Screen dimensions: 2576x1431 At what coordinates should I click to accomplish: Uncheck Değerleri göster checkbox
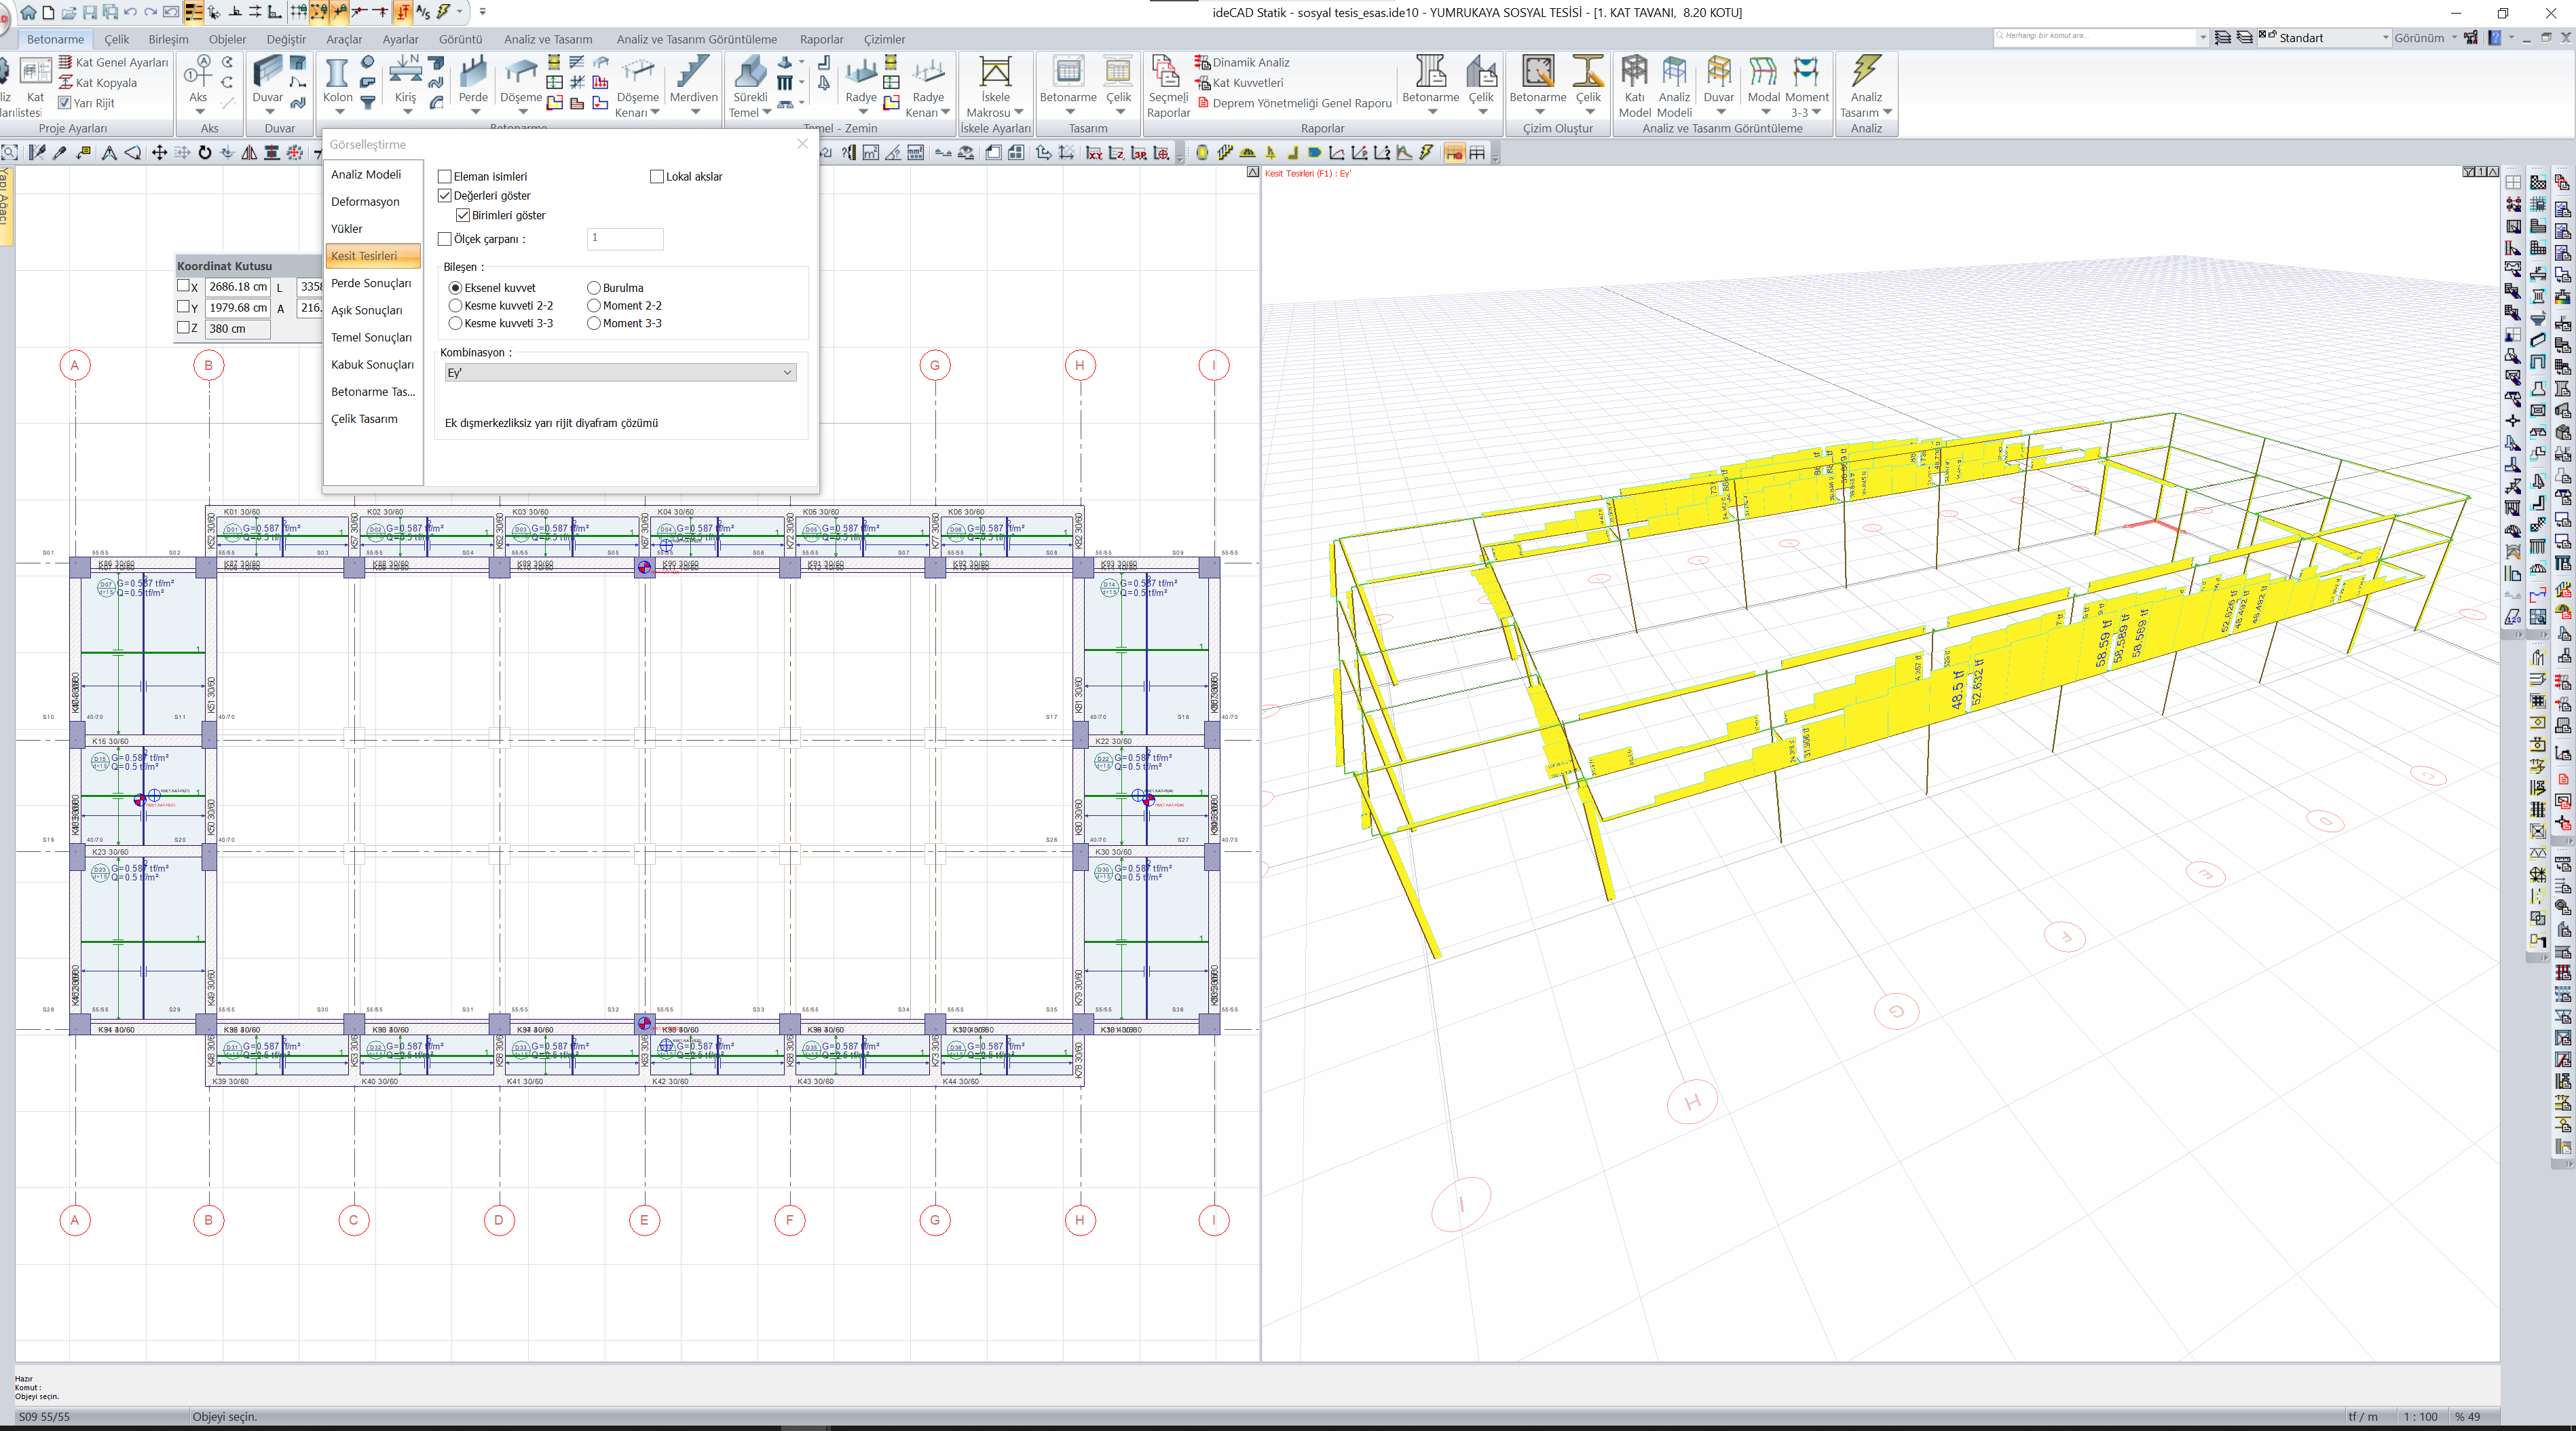445,196
